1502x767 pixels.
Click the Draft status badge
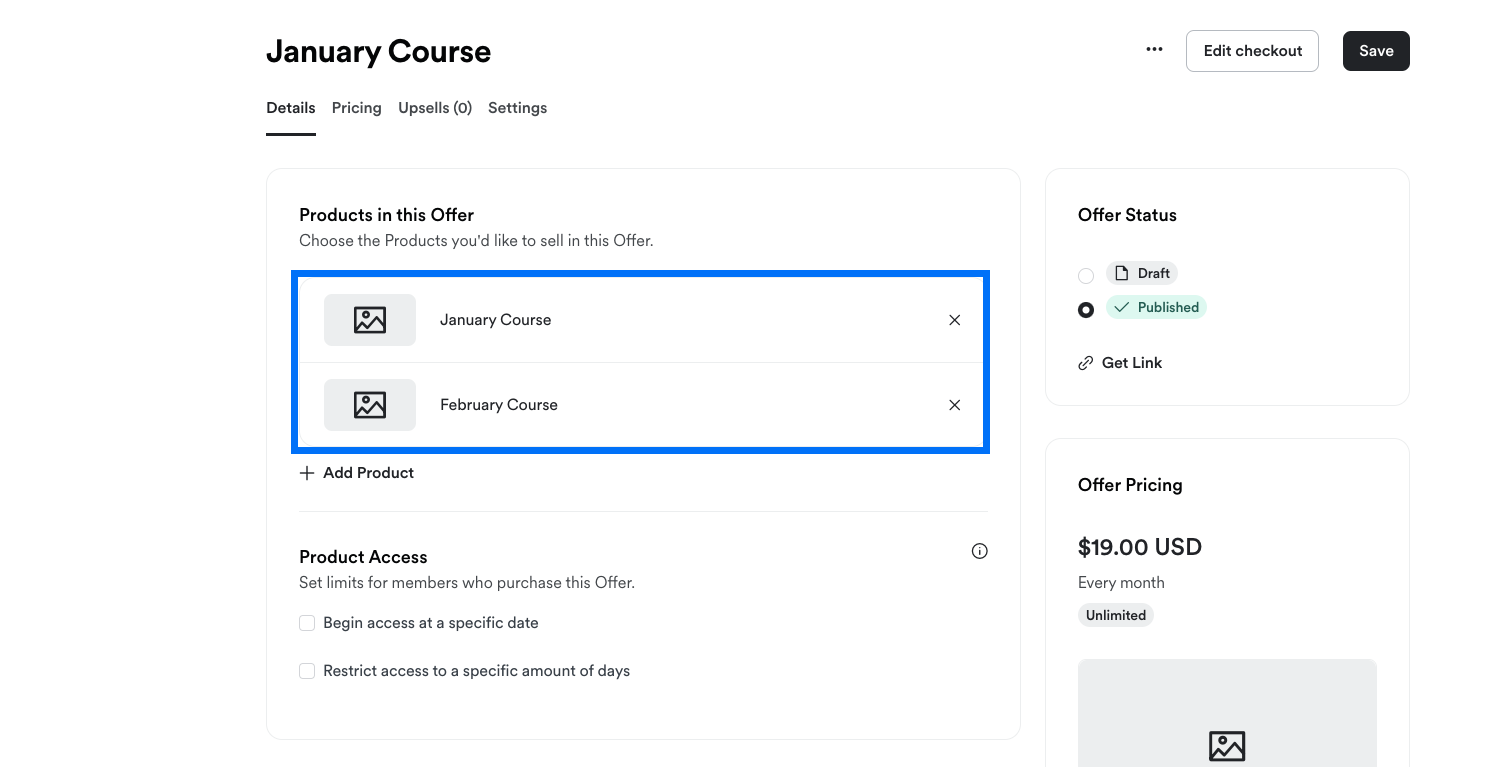point(1141,272)
